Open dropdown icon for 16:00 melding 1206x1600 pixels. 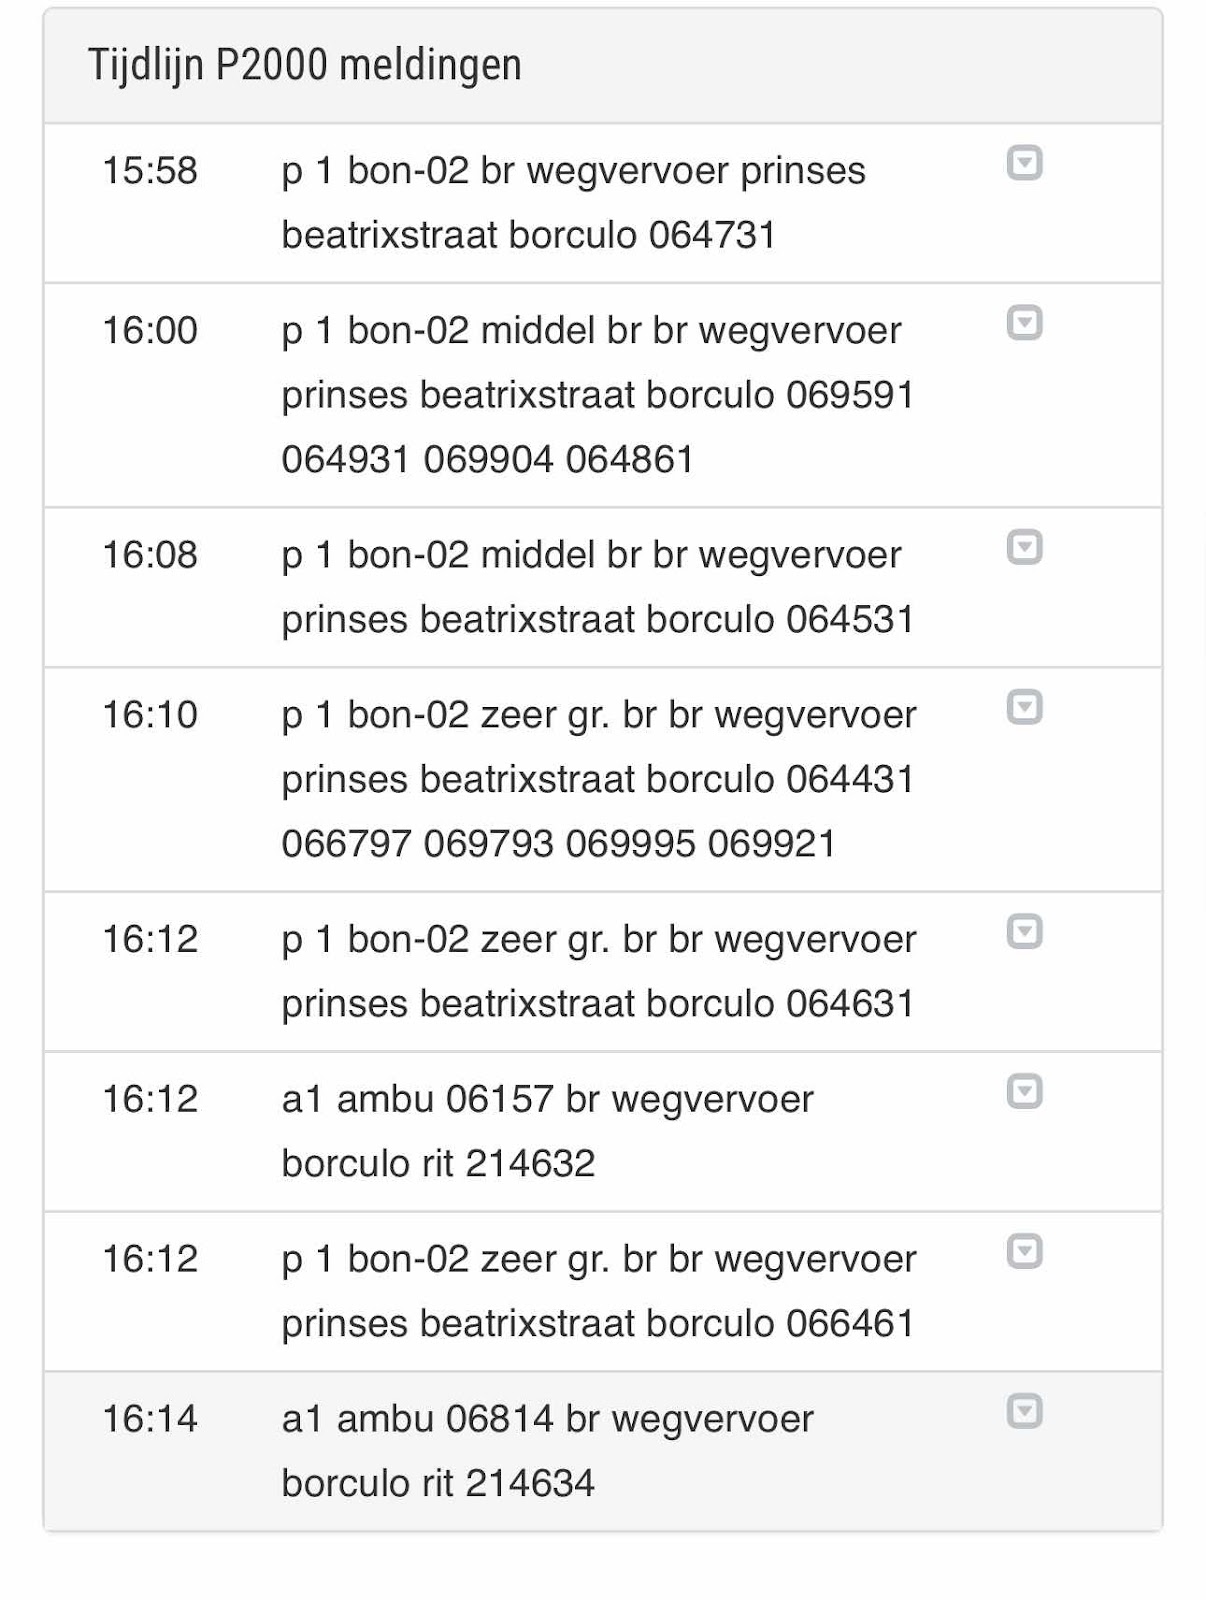(1024, 322)
